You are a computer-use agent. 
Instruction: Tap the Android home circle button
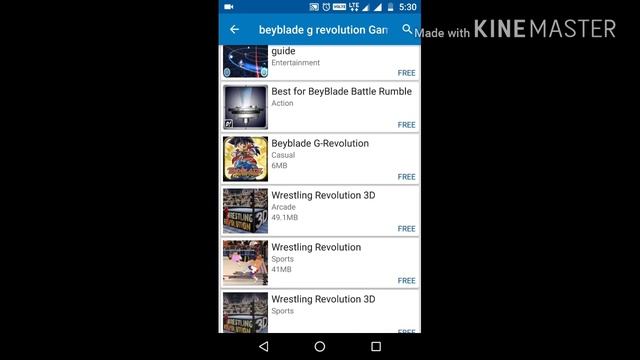point(320,347)
